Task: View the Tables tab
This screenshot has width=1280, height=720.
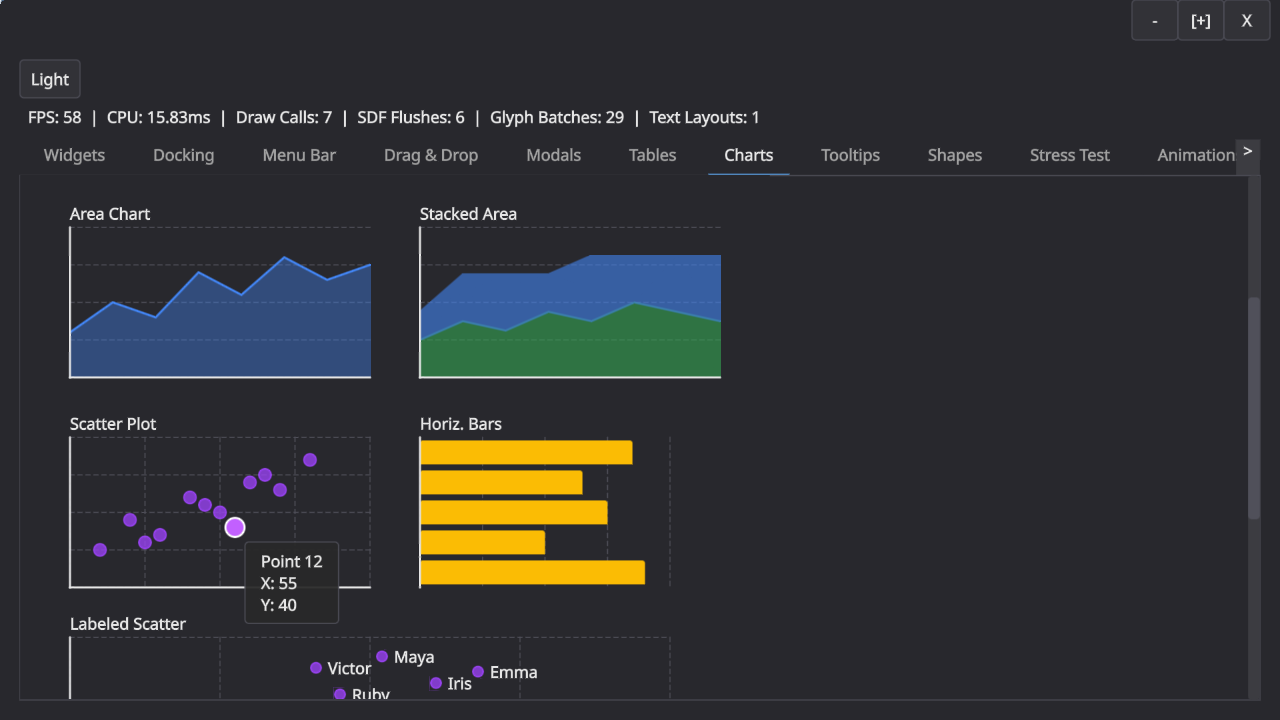Action: tap(652, 155)
